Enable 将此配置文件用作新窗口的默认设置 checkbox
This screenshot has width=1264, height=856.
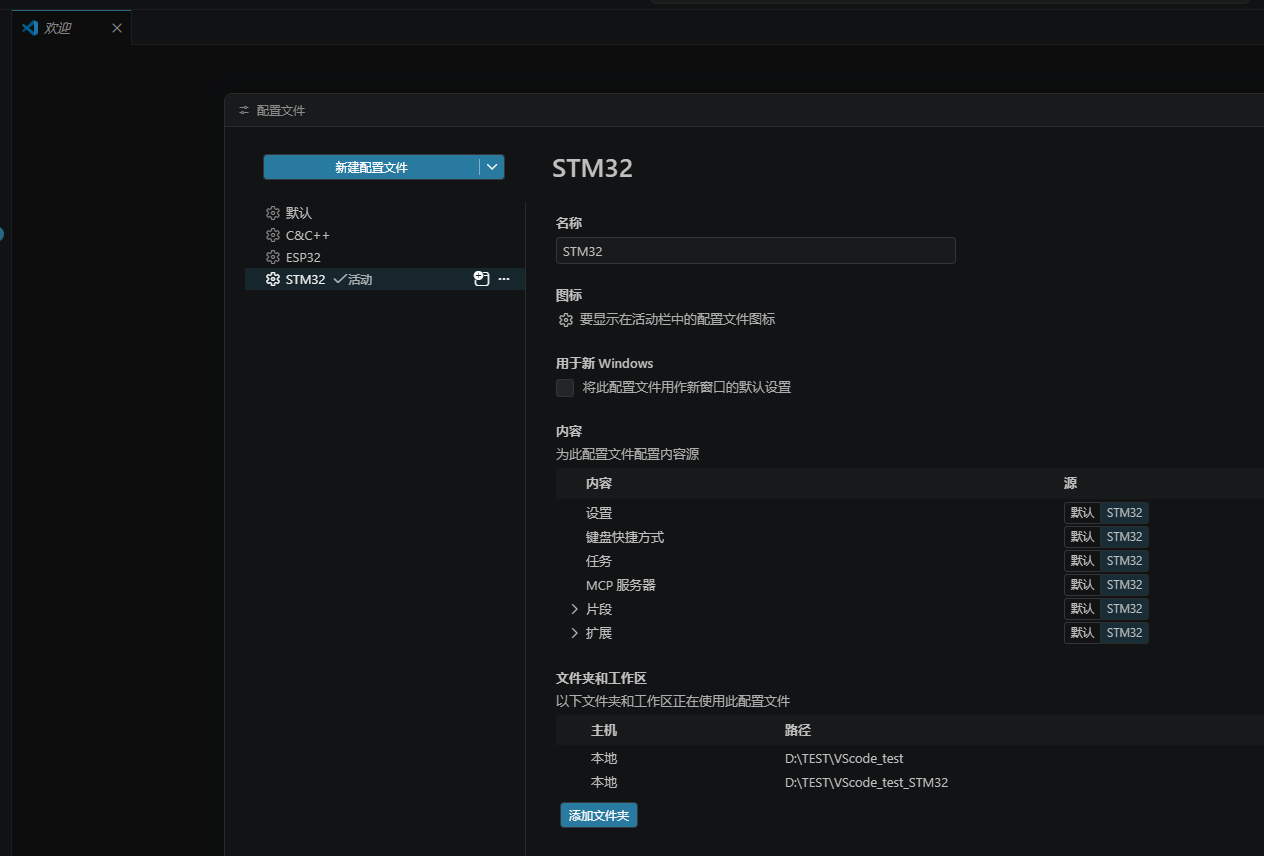(x=565, y=388)
